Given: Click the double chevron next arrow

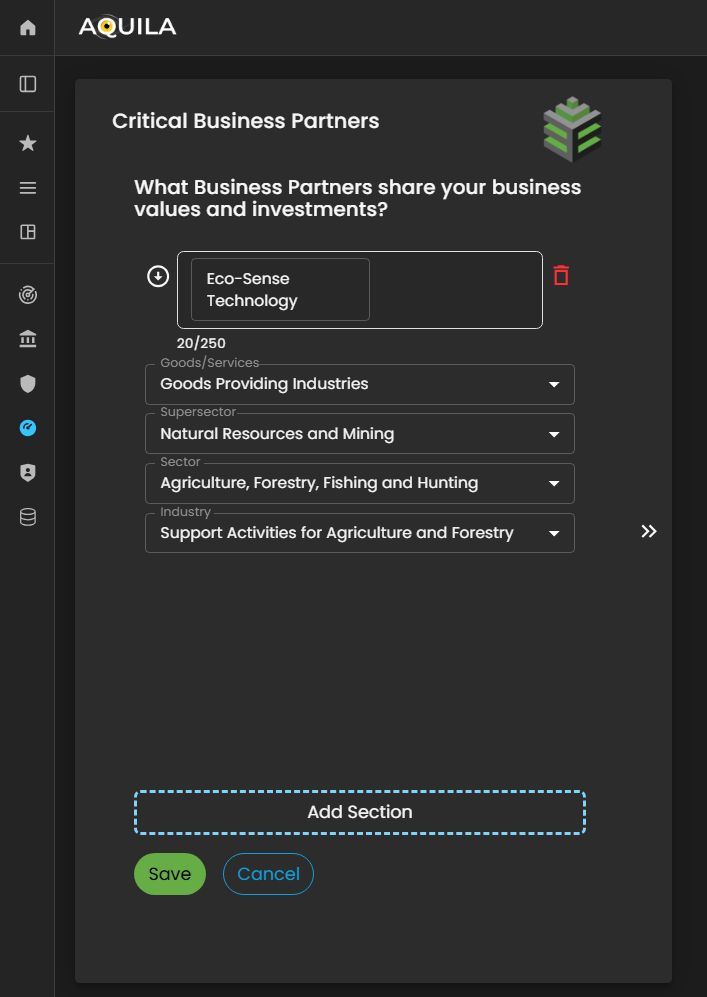Looking at the screenshot, I should [x=649, y=531].
